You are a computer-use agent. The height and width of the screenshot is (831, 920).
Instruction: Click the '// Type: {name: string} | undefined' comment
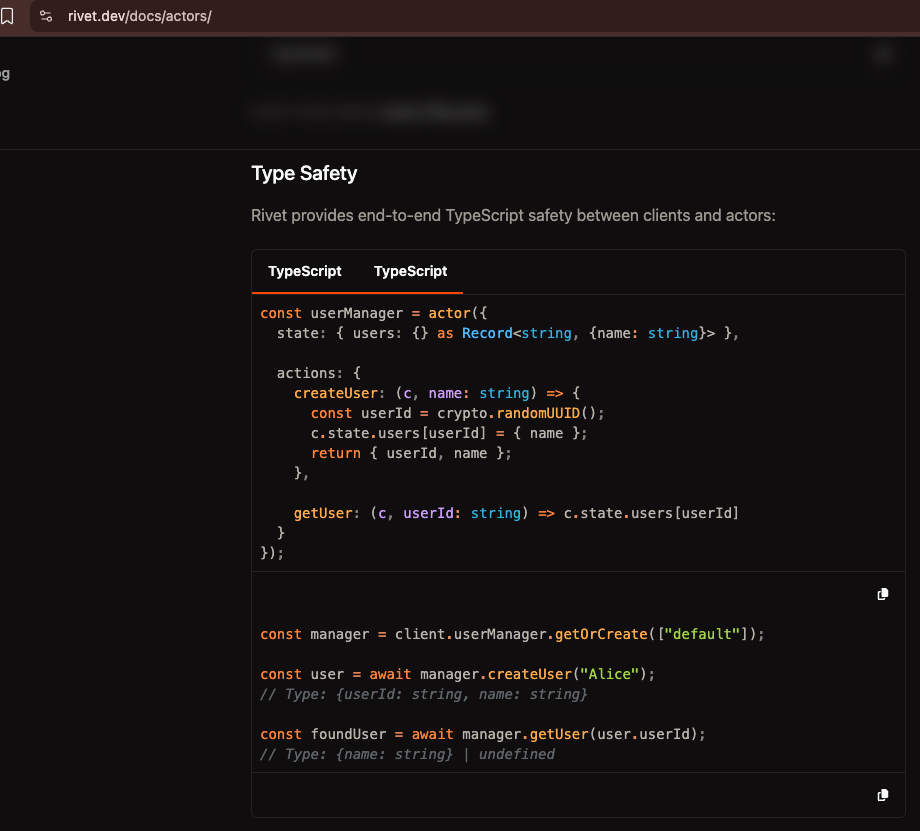tap(407, 754)
